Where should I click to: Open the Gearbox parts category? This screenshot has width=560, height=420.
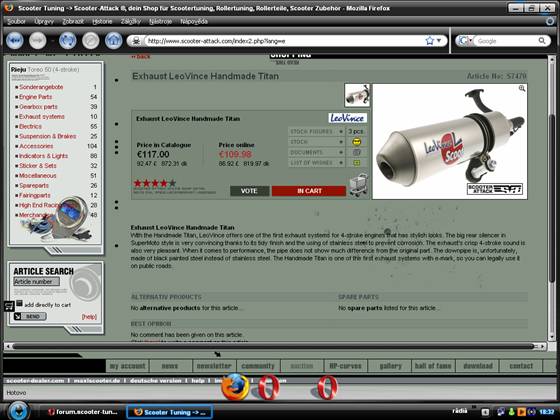tap(38, 107)
